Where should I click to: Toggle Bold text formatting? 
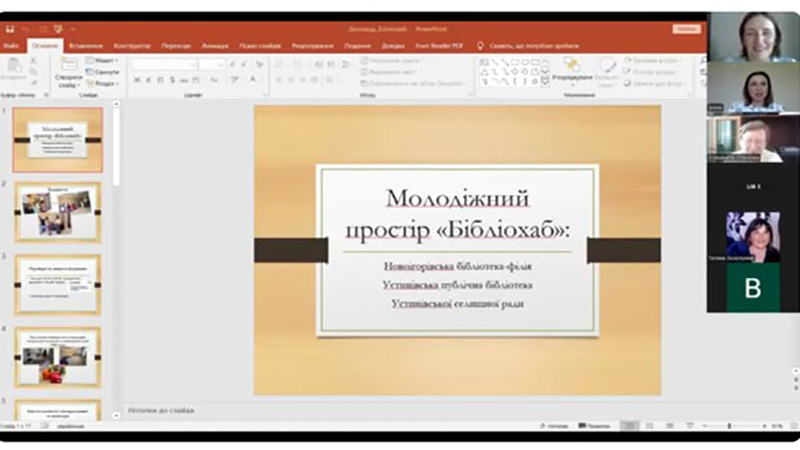coord(136,80)
